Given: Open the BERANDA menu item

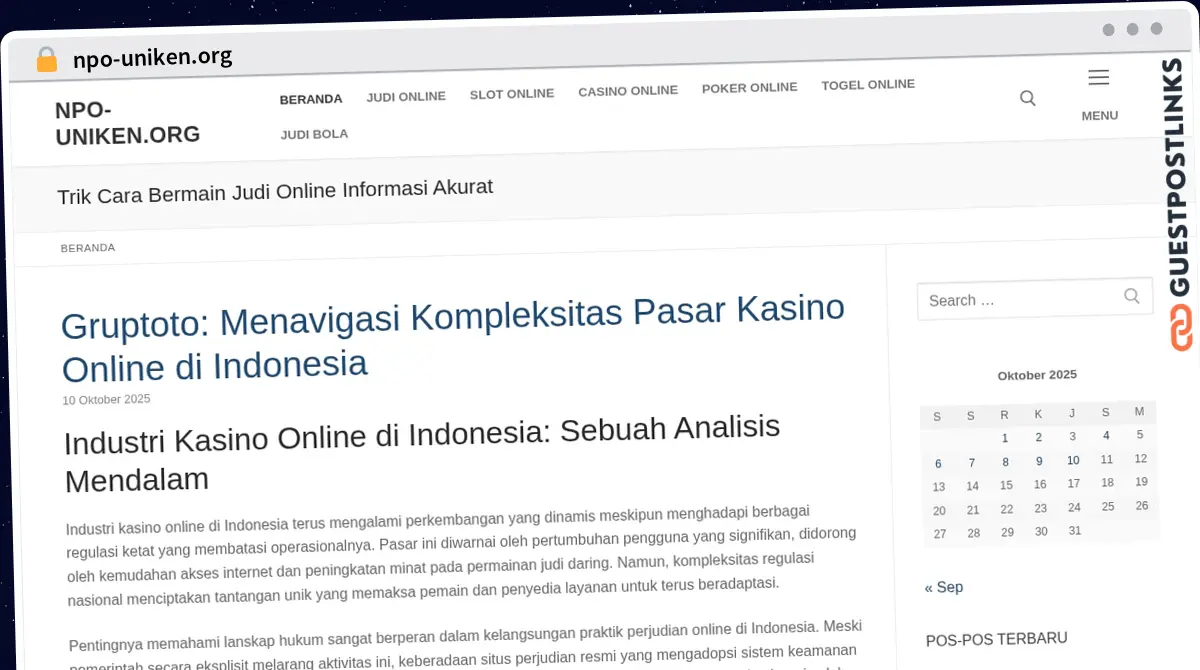Looking at the screenshot, I should click(311, 99).
